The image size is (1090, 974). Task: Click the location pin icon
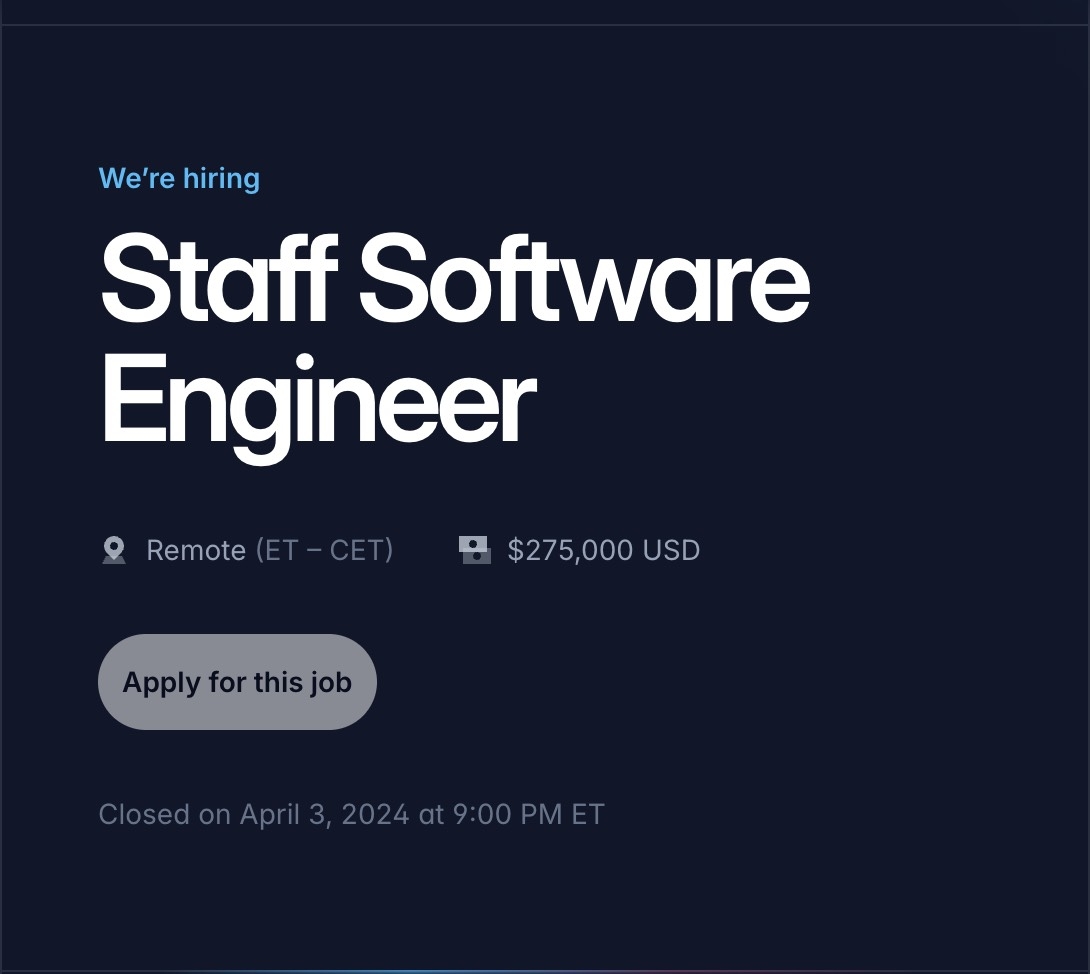click(114, 550)
